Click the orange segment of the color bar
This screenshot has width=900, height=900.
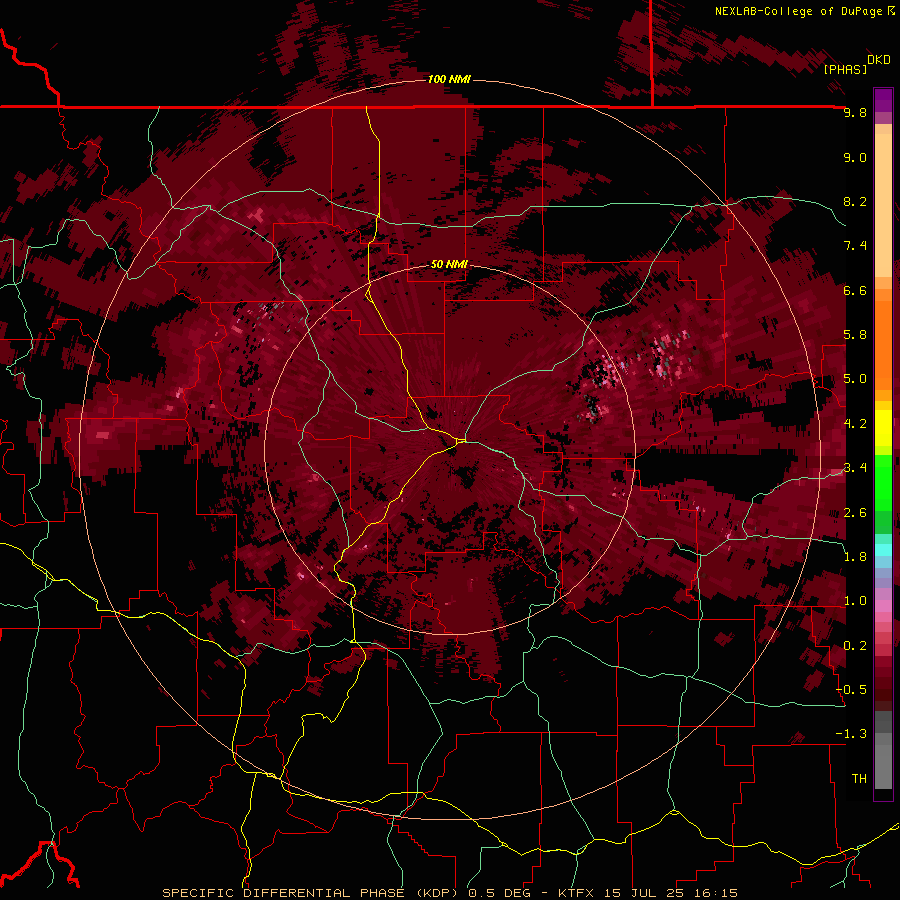[883, 342]
